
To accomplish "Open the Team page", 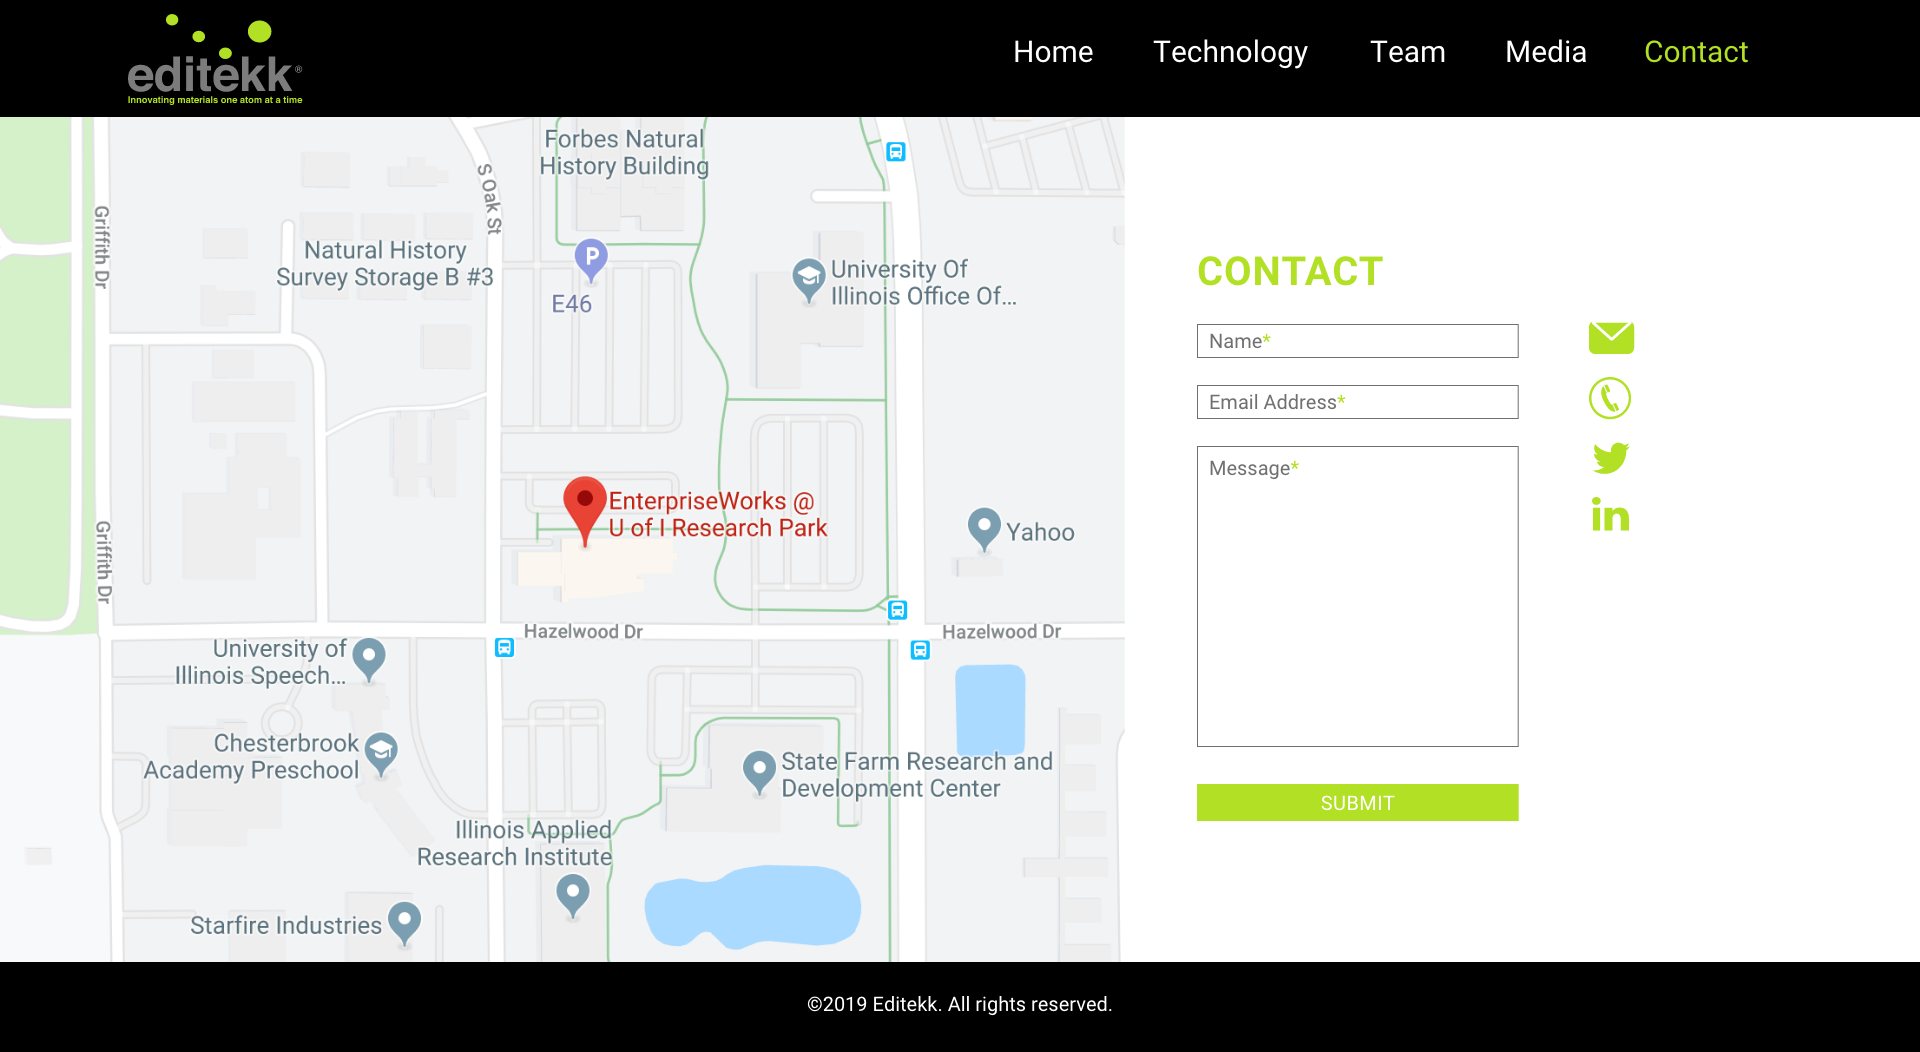I will 1407,52.
